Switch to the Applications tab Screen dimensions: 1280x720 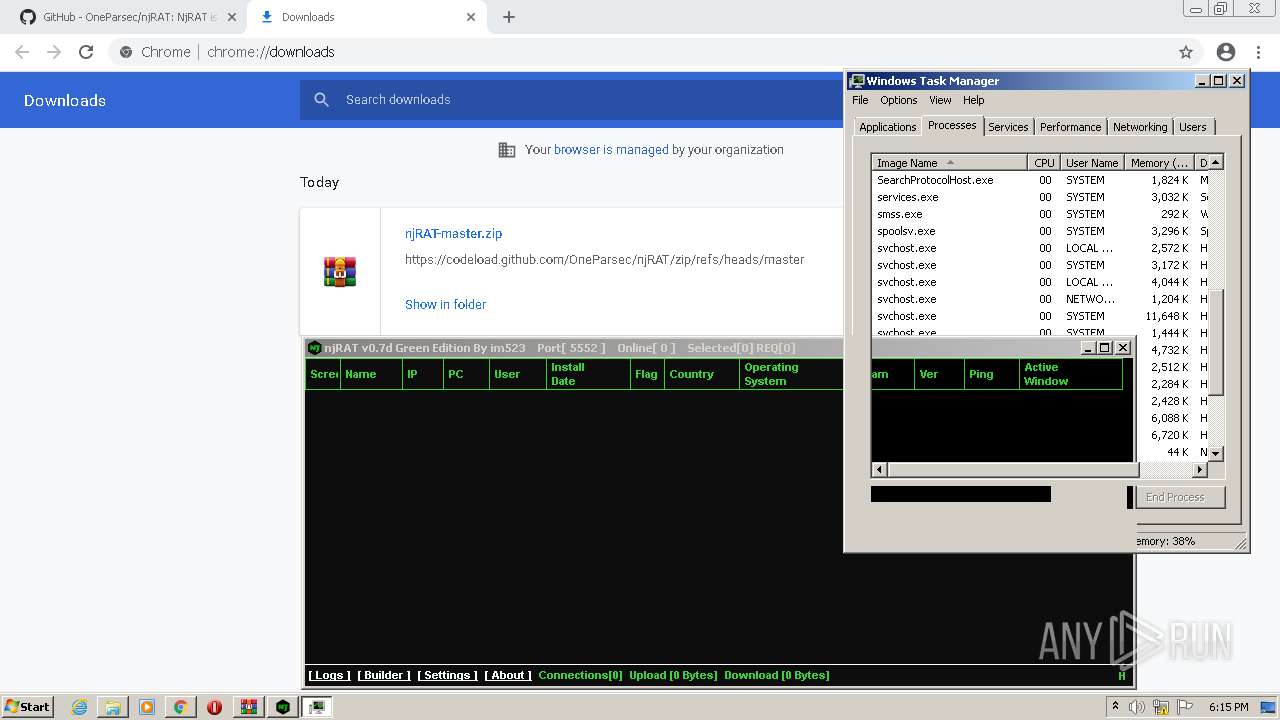tap(887, 127)
